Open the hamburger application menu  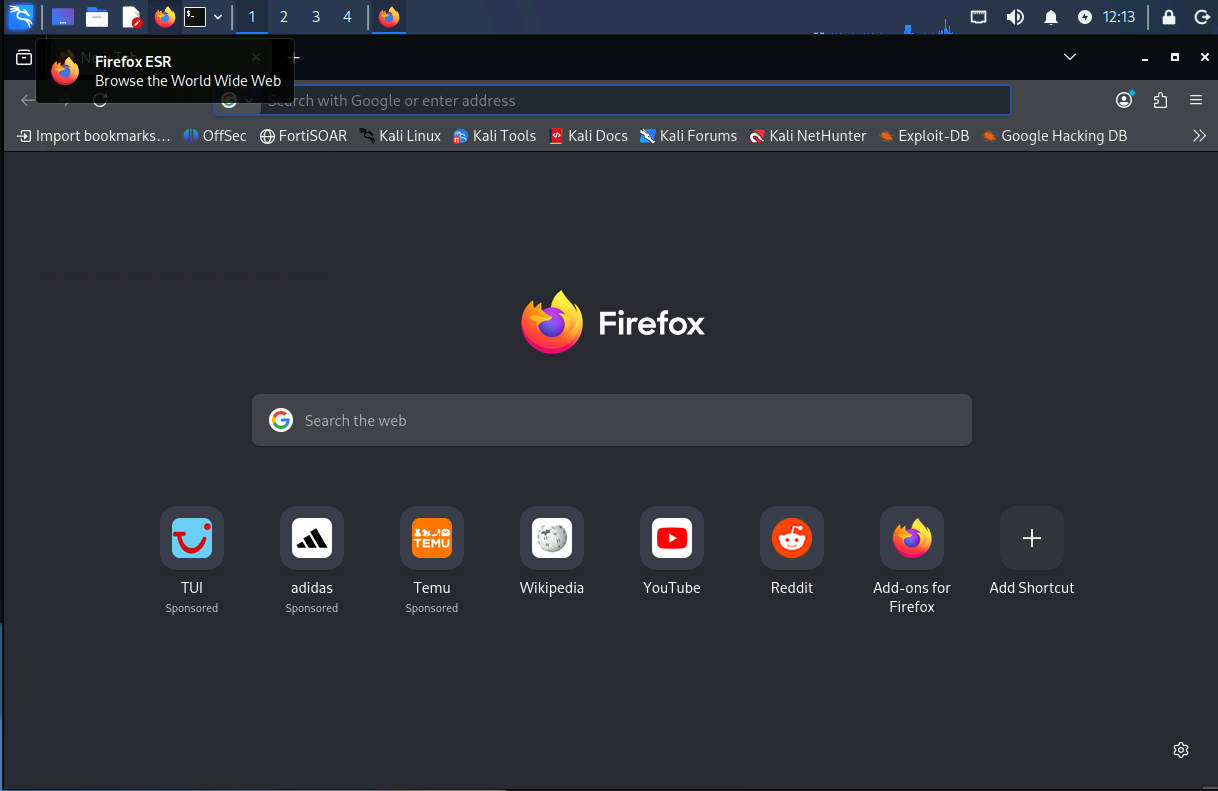tap(1195, 100)
